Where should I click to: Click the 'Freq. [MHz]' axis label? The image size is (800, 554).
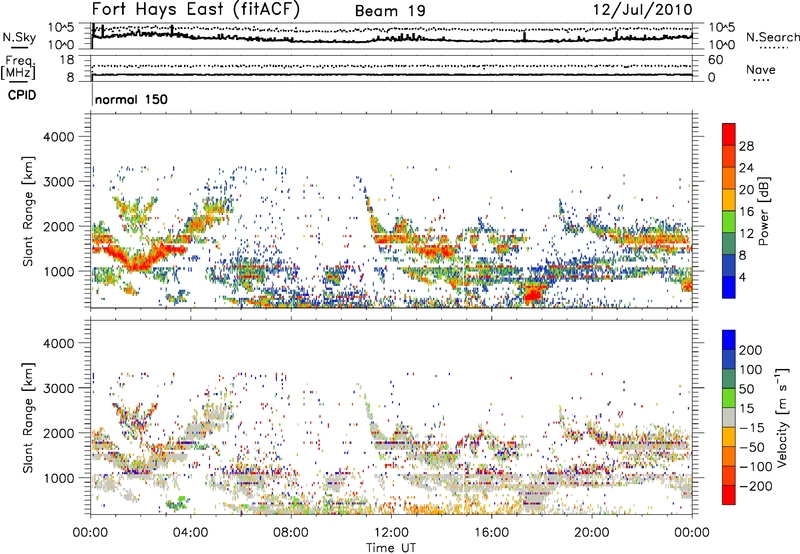[x=18, y=67]
